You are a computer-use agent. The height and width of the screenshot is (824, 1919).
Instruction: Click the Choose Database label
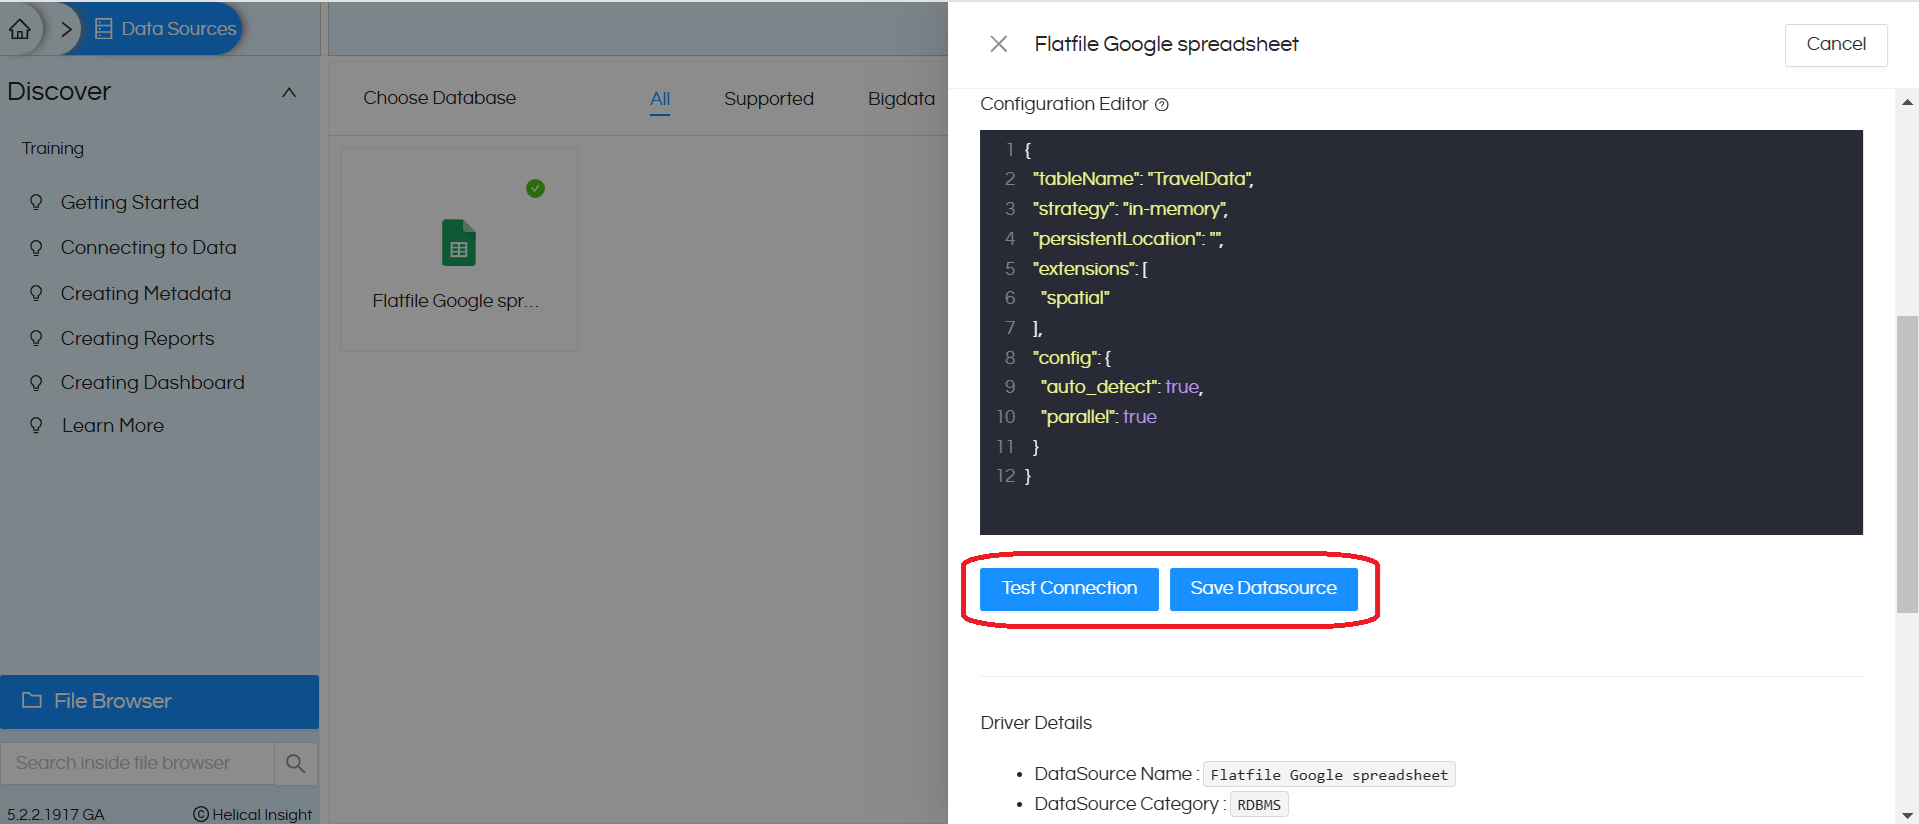pos(440,98)
